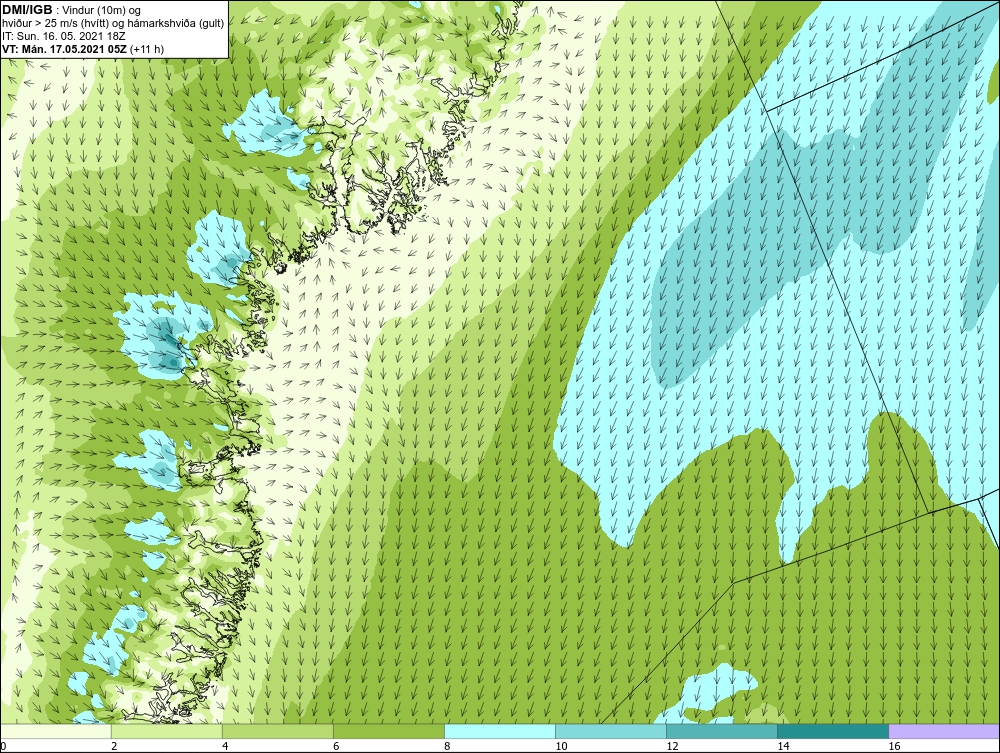Image resolution: width=1000 pixels, height=753 pixels.
Task: Select the 8–10 m/s light cyan swatch
Action: point(499,731)
